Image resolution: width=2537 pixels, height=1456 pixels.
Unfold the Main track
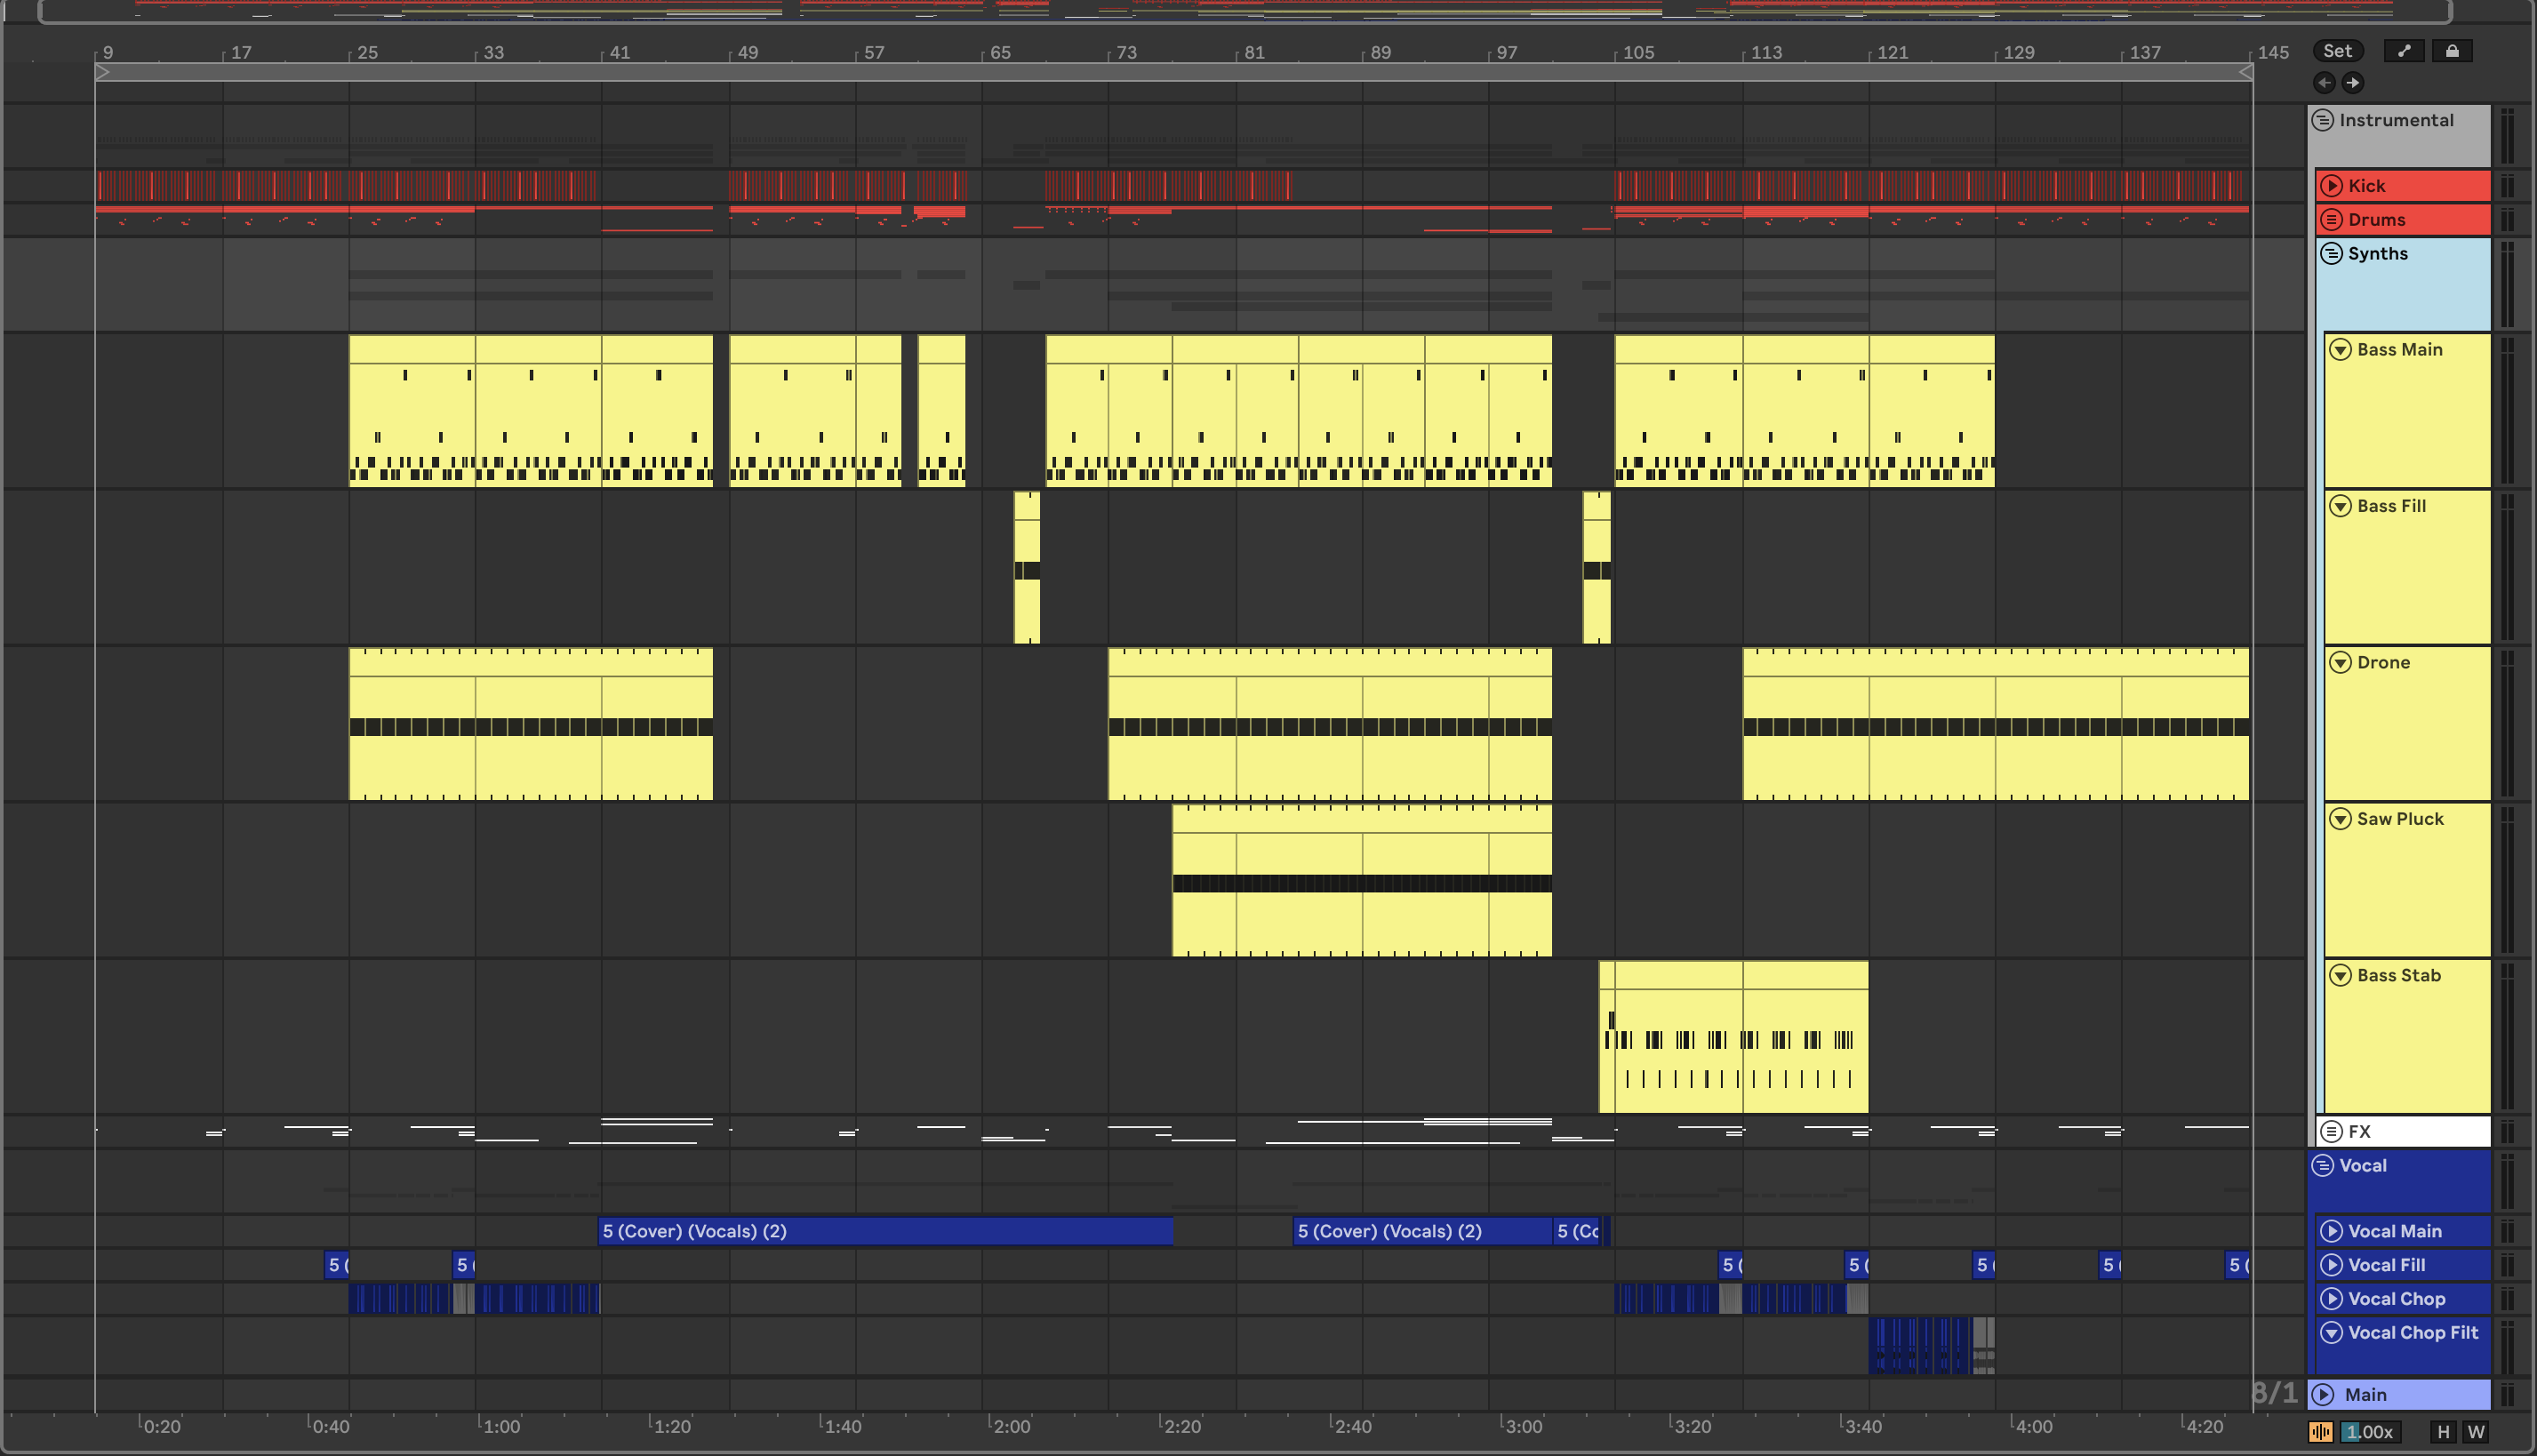pyautogui.click(x=2323, y=1395)
